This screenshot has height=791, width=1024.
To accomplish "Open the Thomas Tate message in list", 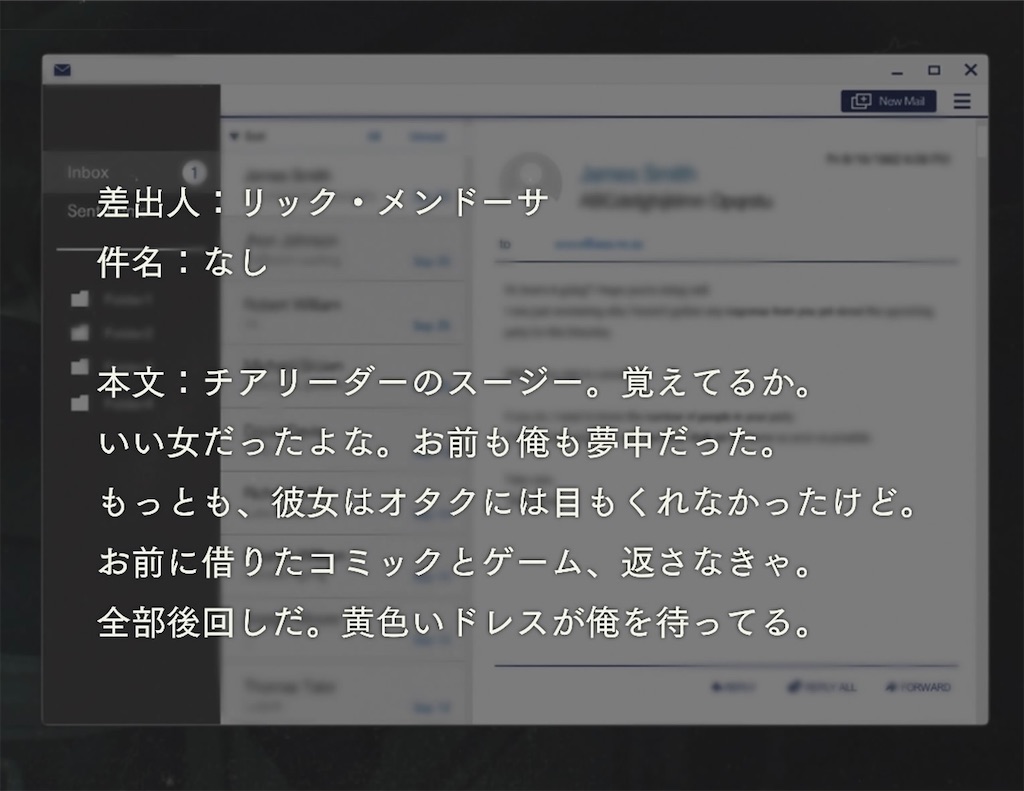I will tap(345, 694).
